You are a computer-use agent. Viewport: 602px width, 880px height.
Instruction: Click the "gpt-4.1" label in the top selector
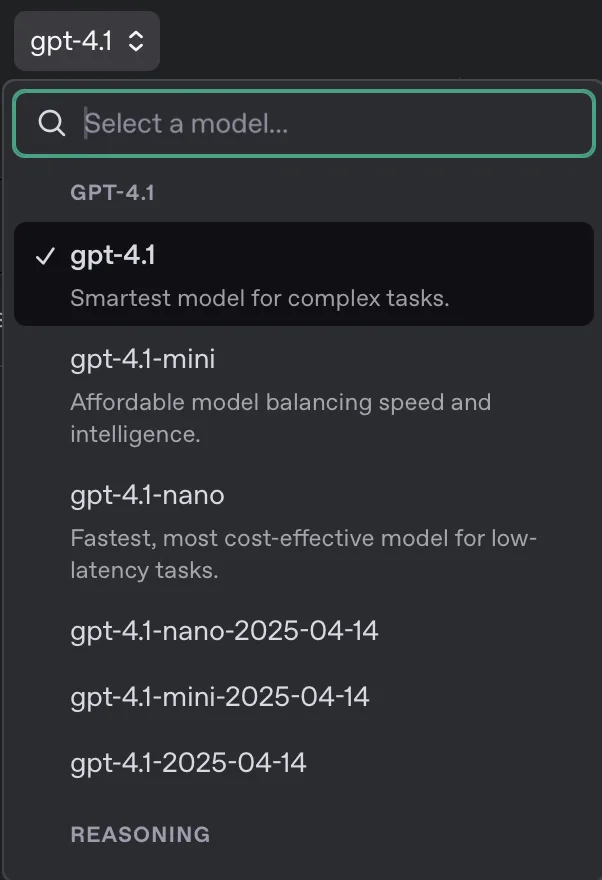click(71, 42)
